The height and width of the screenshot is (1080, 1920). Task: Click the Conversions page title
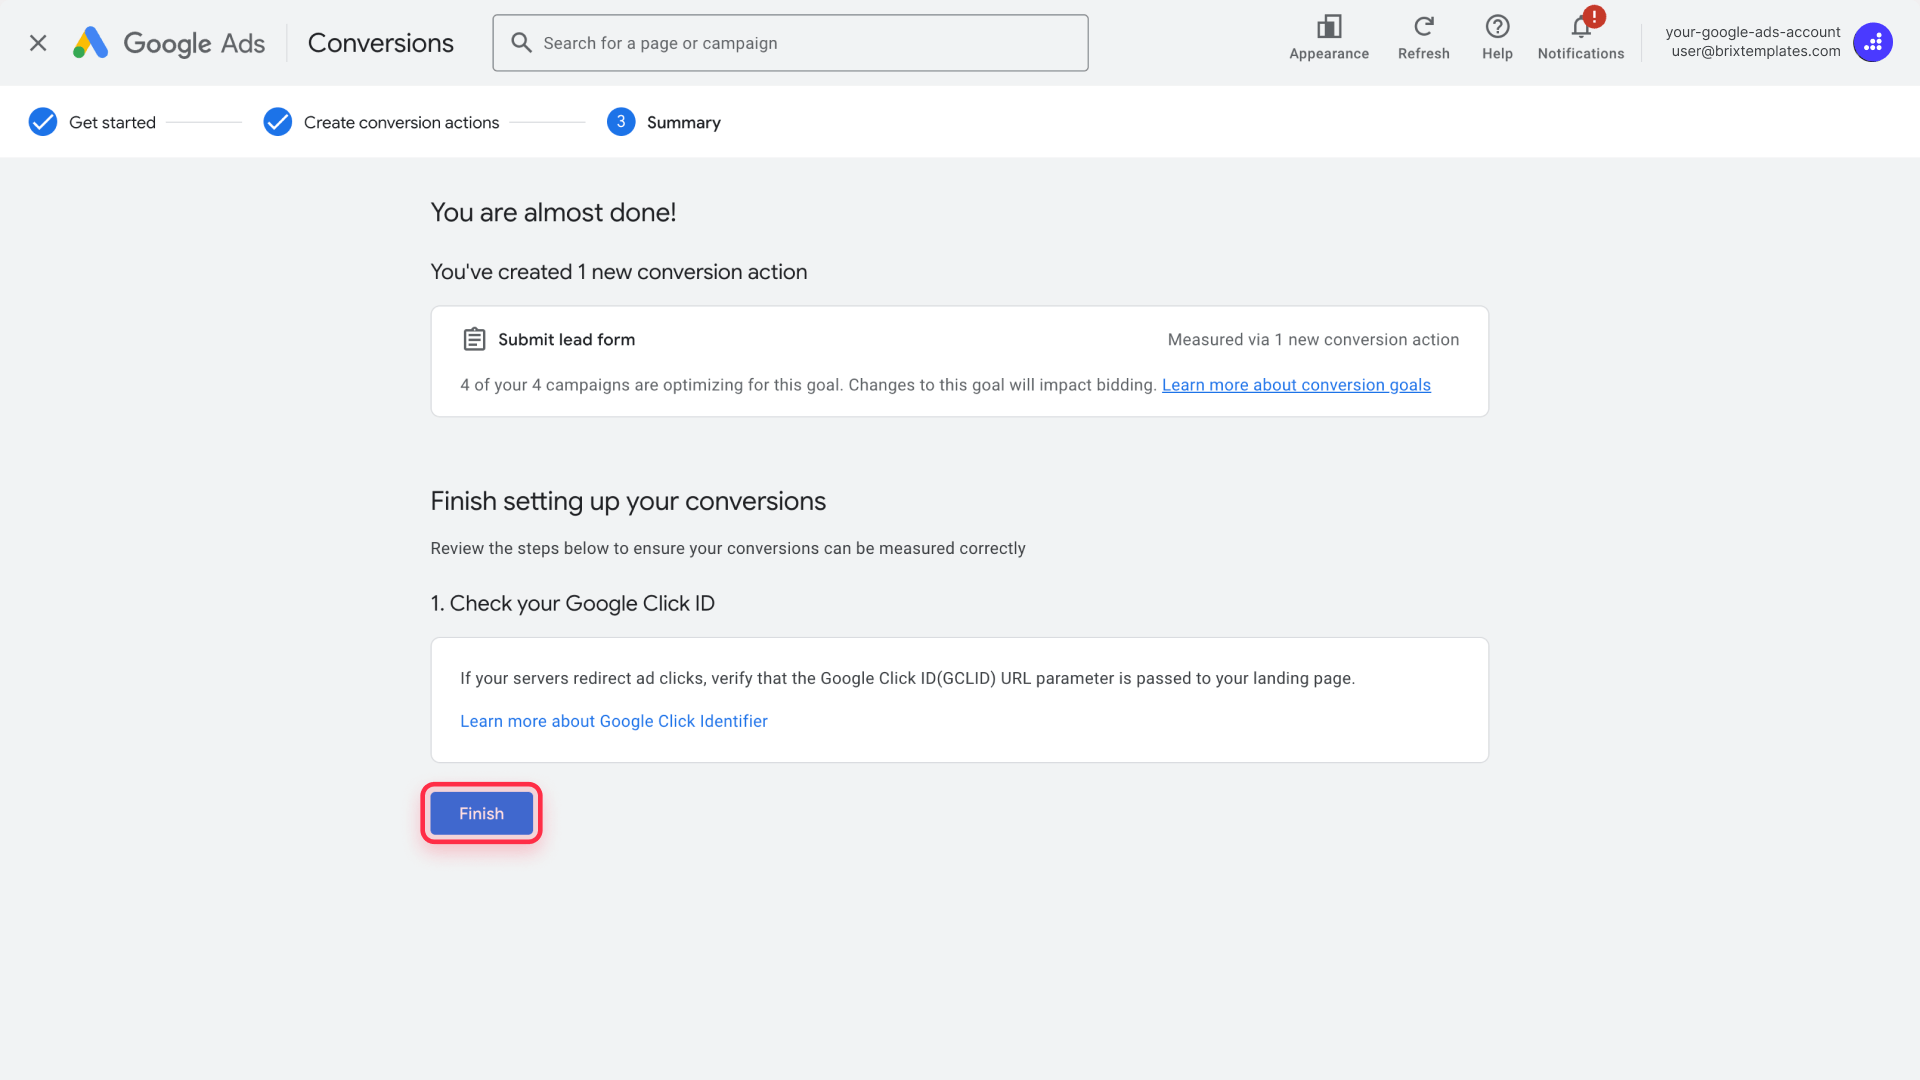point(380,43)
